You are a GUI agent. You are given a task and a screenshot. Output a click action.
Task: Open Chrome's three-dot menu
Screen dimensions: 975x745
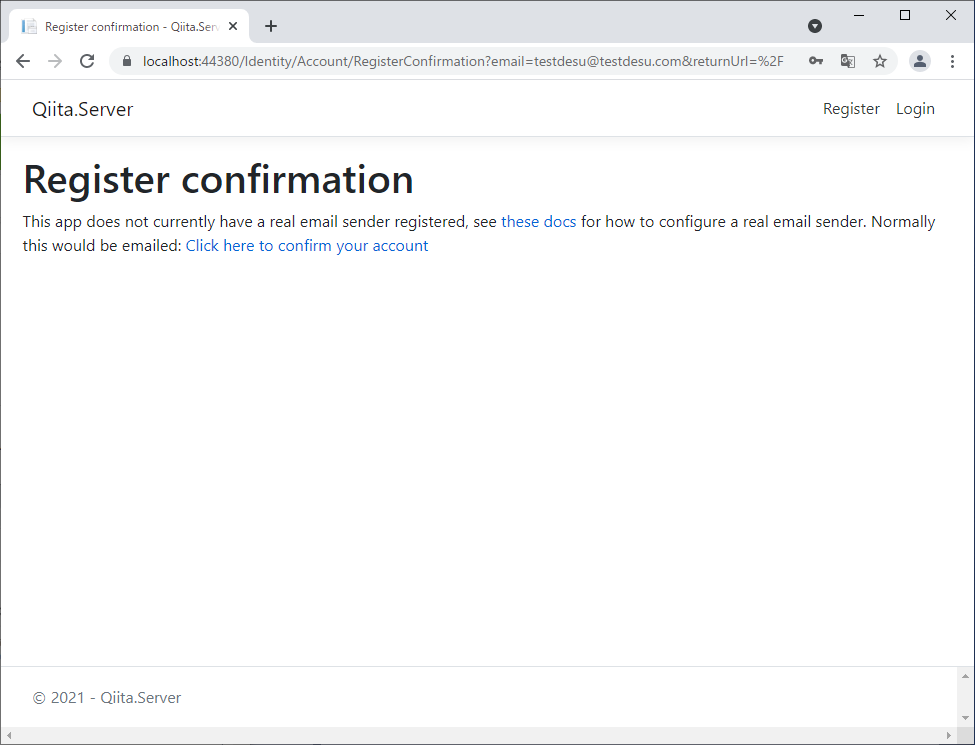pos(952,61)
